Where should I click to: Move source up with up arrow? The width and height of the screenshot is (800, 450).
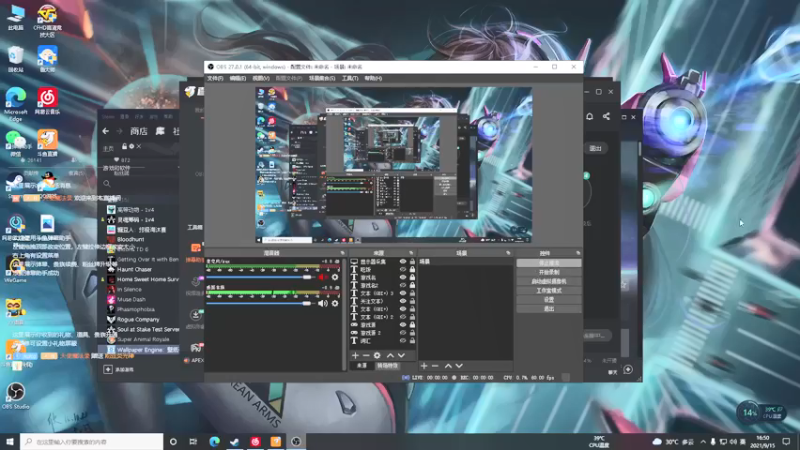390,355
